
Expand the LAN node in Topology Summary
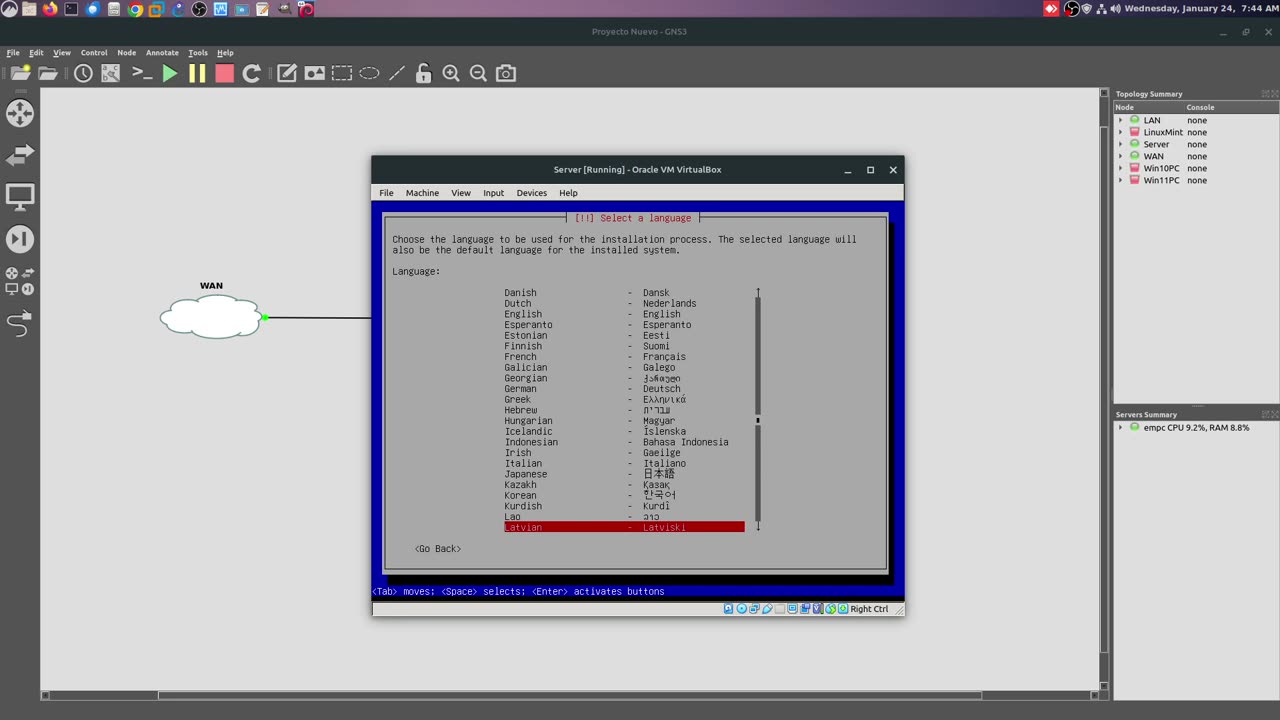point(1121,120)
